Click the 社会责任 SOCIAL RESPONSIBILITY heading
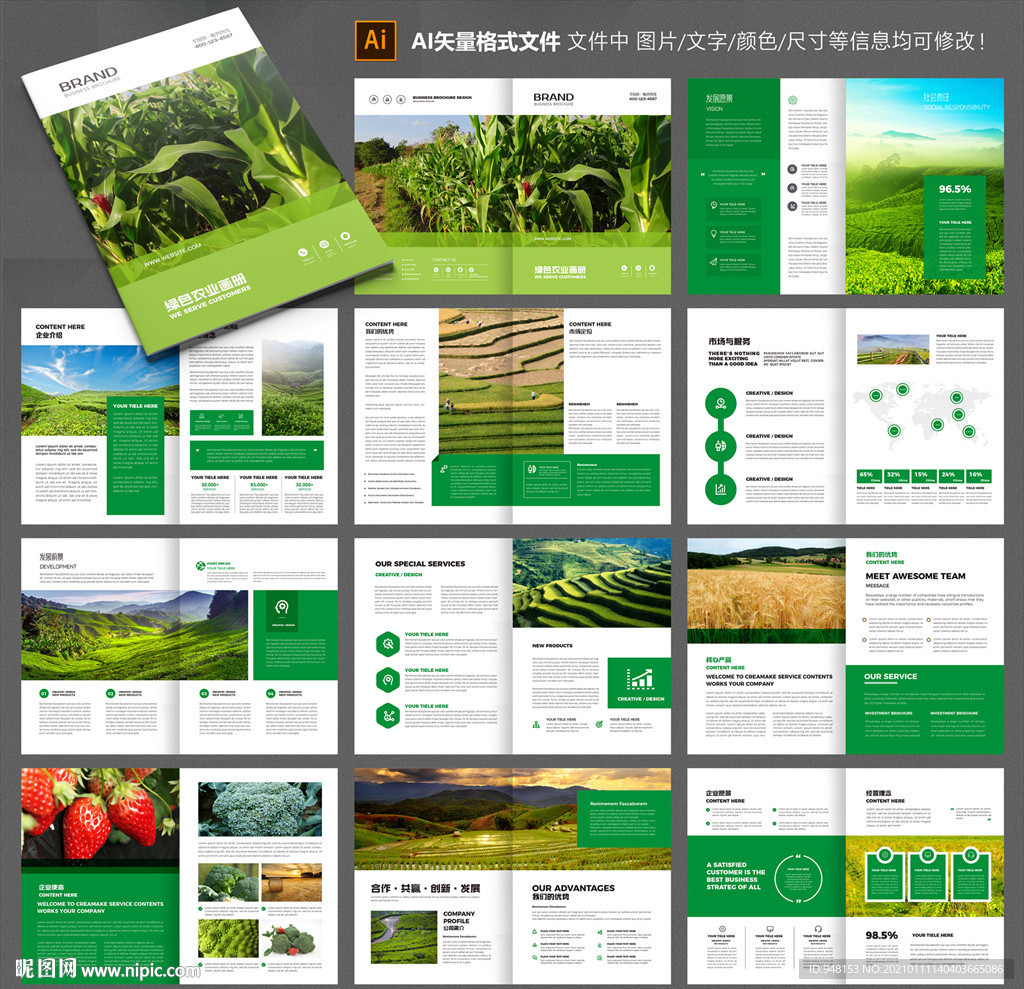This screenshot has width=1024, height=989. (956, 101)
